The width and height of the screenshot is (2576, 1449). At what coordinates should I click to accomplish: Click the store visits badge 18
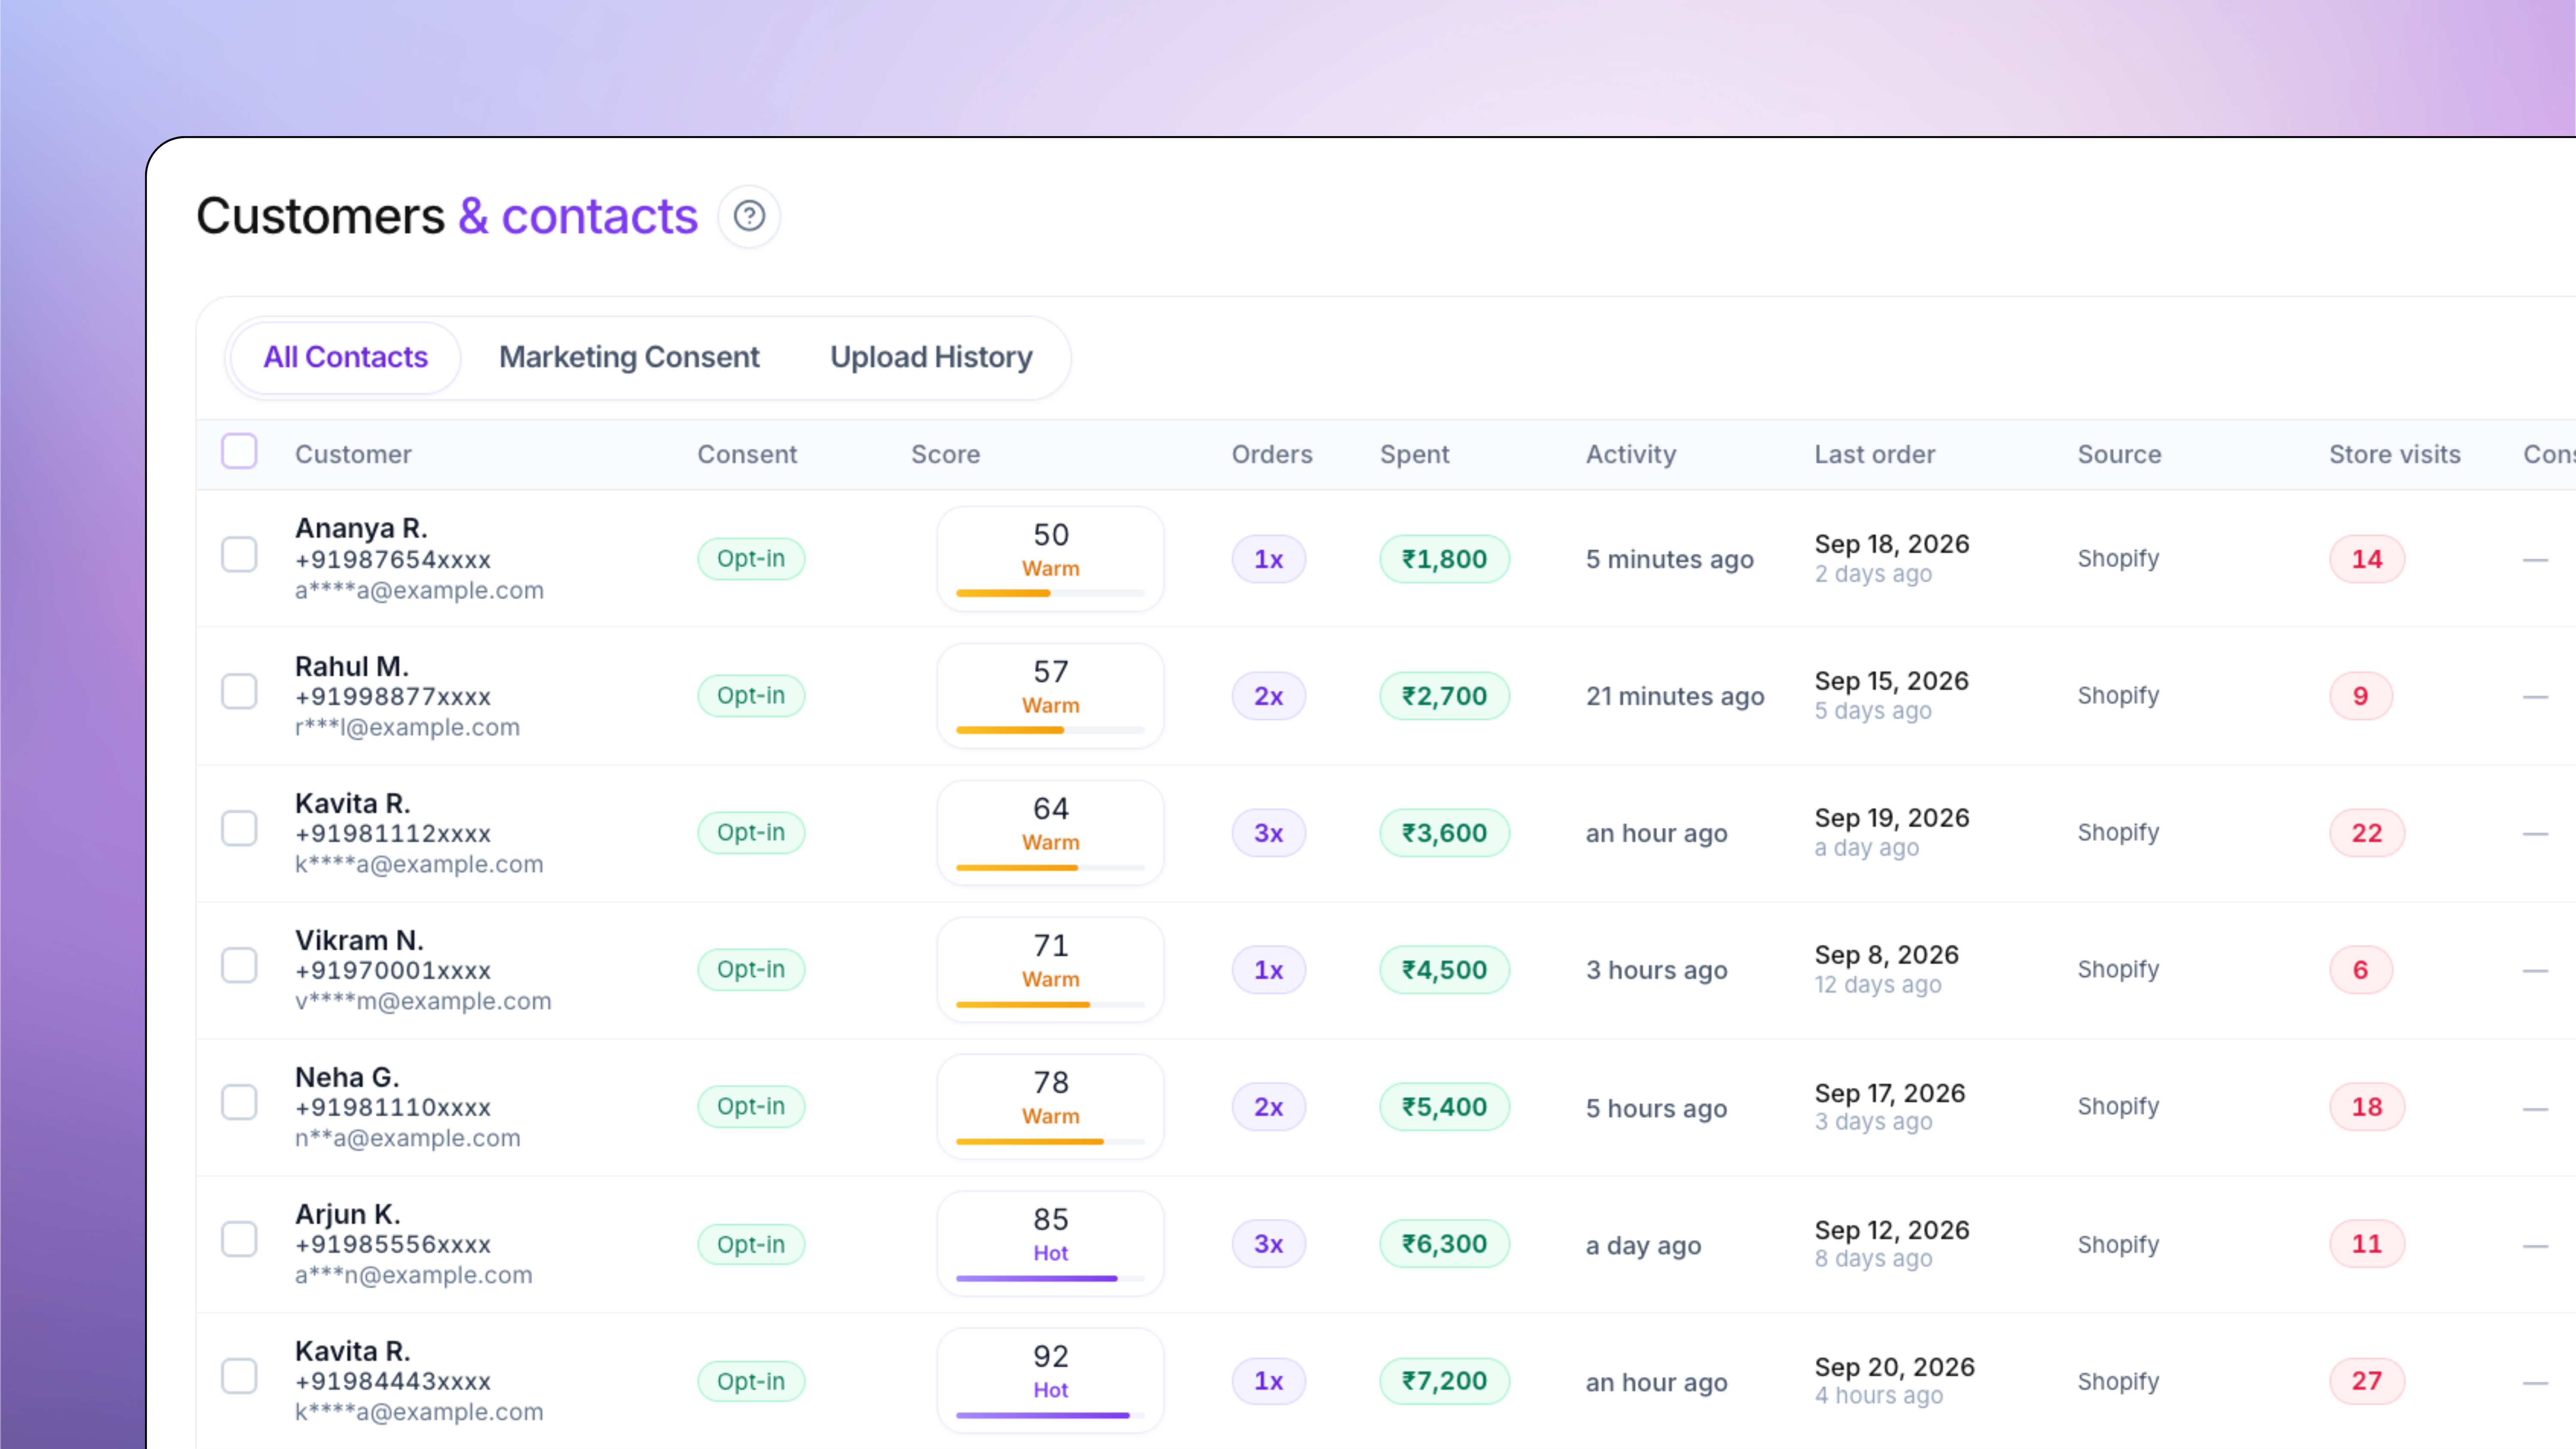(x=2366, y=1107)
